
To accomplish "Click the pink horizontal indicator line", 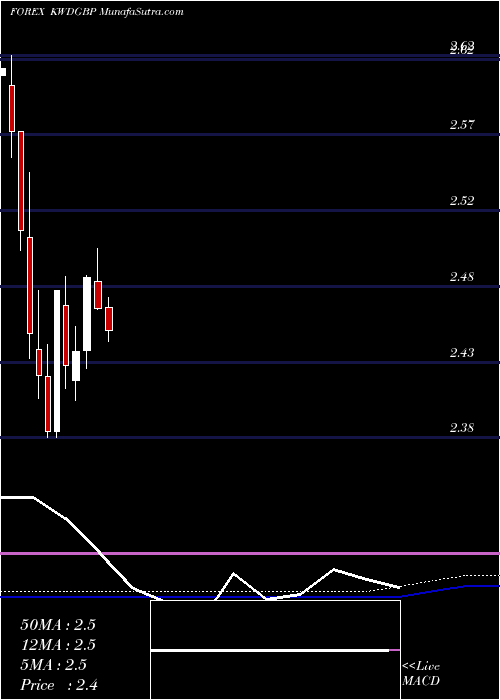I will 250,554.
